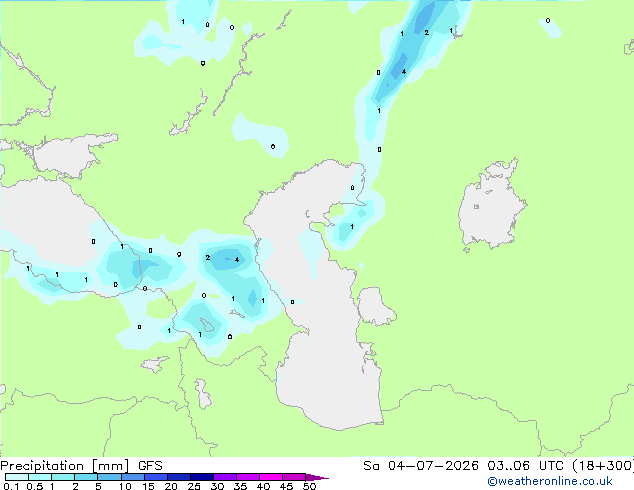This screenshot has width=634, height=490.
Task: Click the 45–50 mm legend color swatch
Action: [294, 477]
